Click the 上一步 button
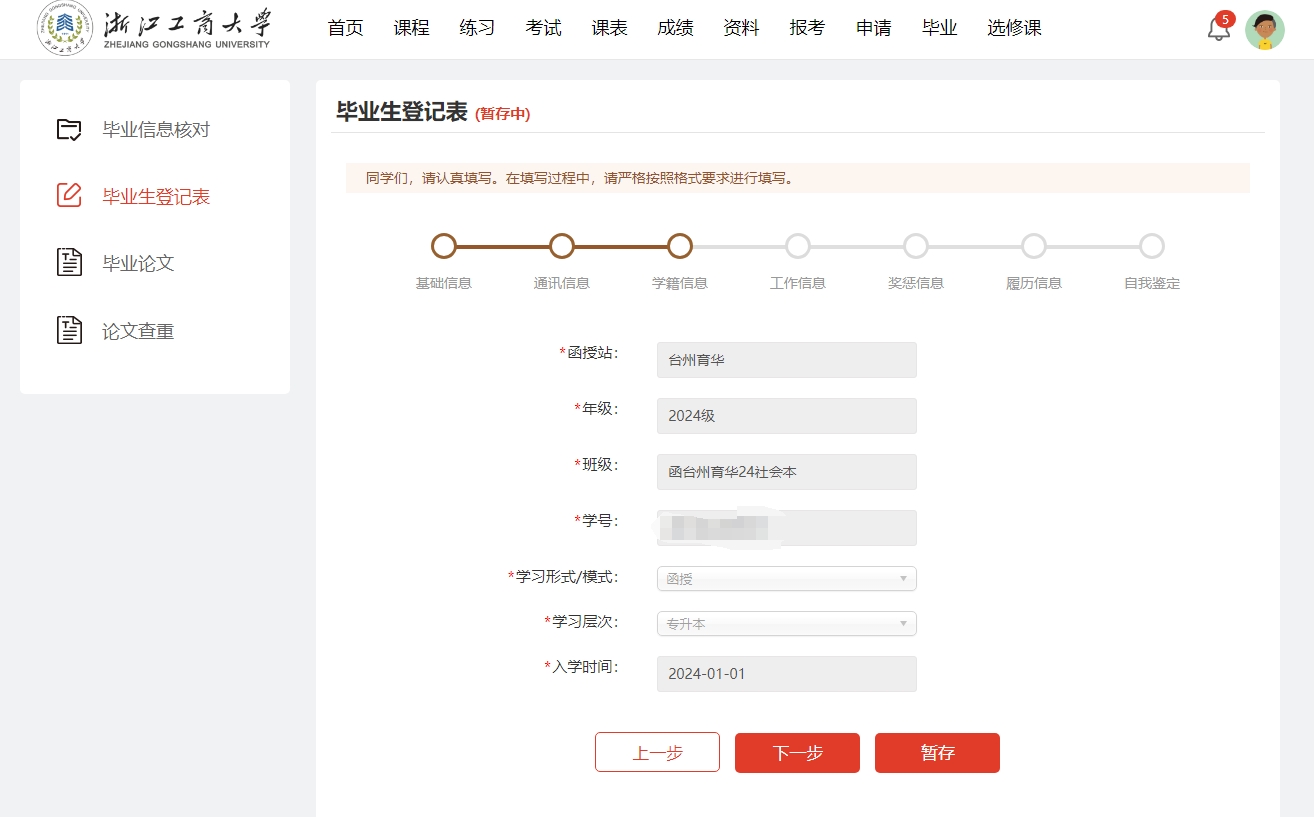1314x817 pixels. (657, 753)
